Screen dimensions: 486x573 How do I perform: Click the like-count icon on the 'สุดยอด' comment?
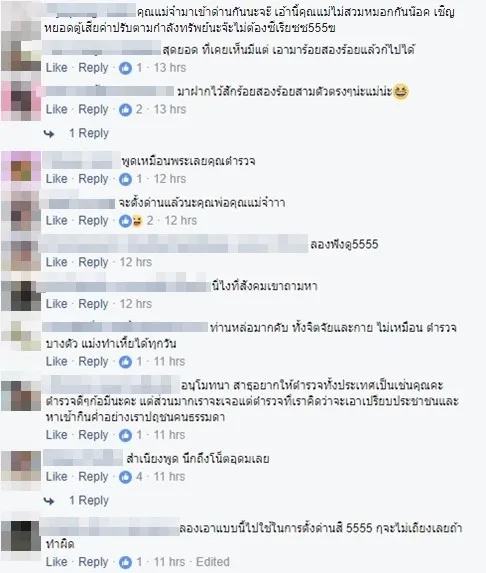125,68
